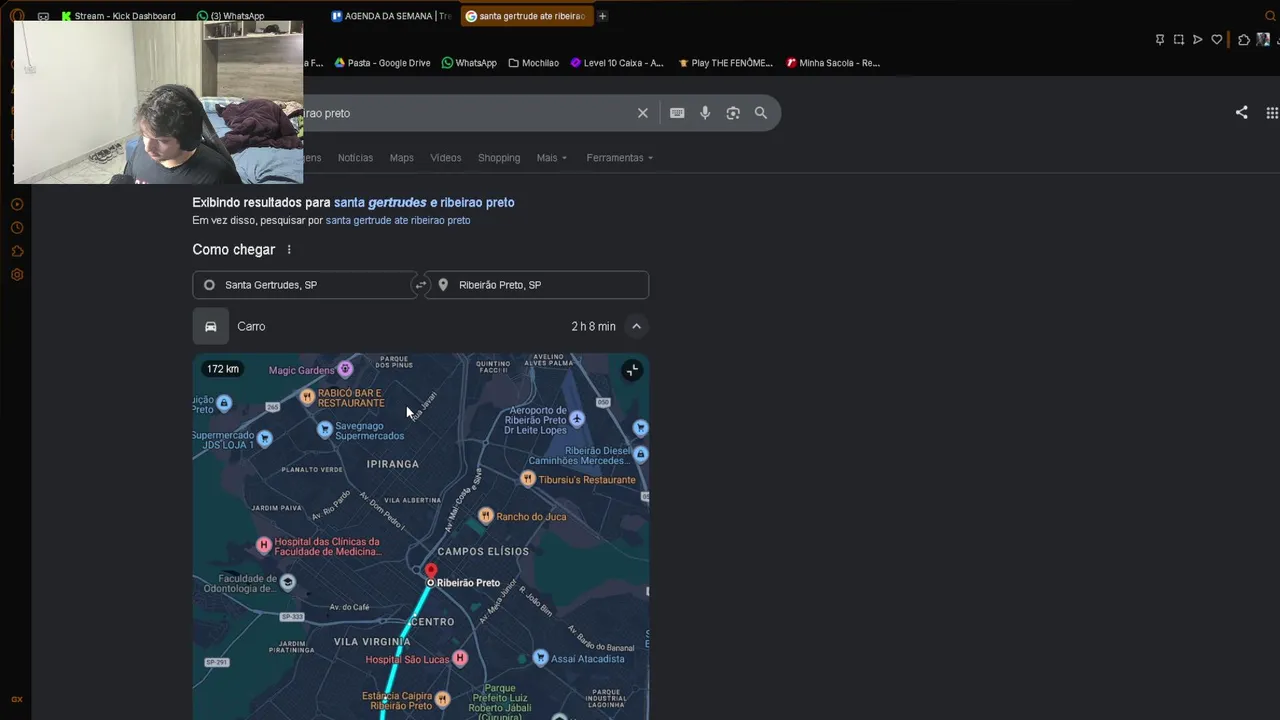
Task: Switch to the Shopping results tab
Action: pos(499,158)
